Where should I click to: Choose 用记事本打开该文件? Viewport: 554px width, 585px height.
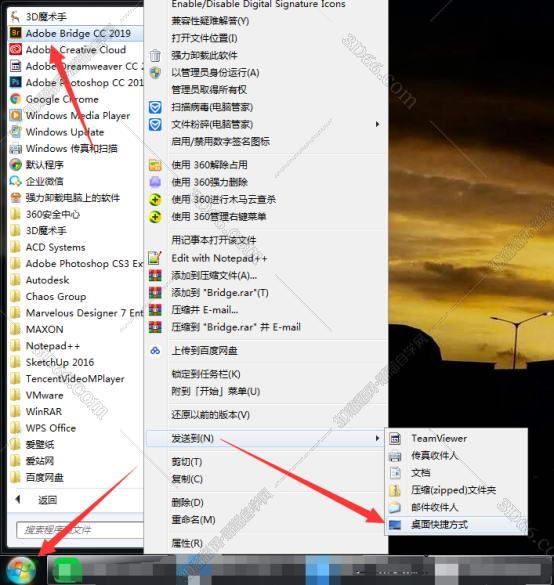[213, 240]
